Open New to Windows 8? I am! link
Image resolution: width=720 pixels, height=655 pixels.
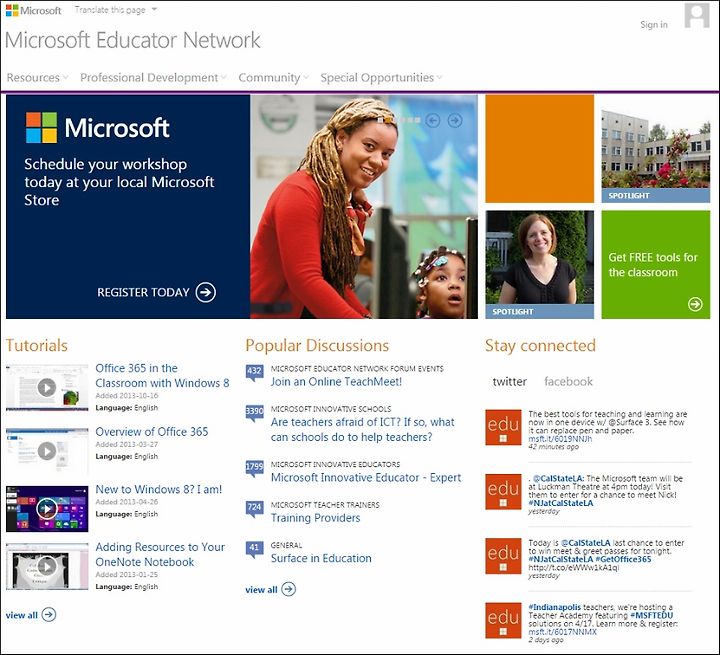point(158,489)
